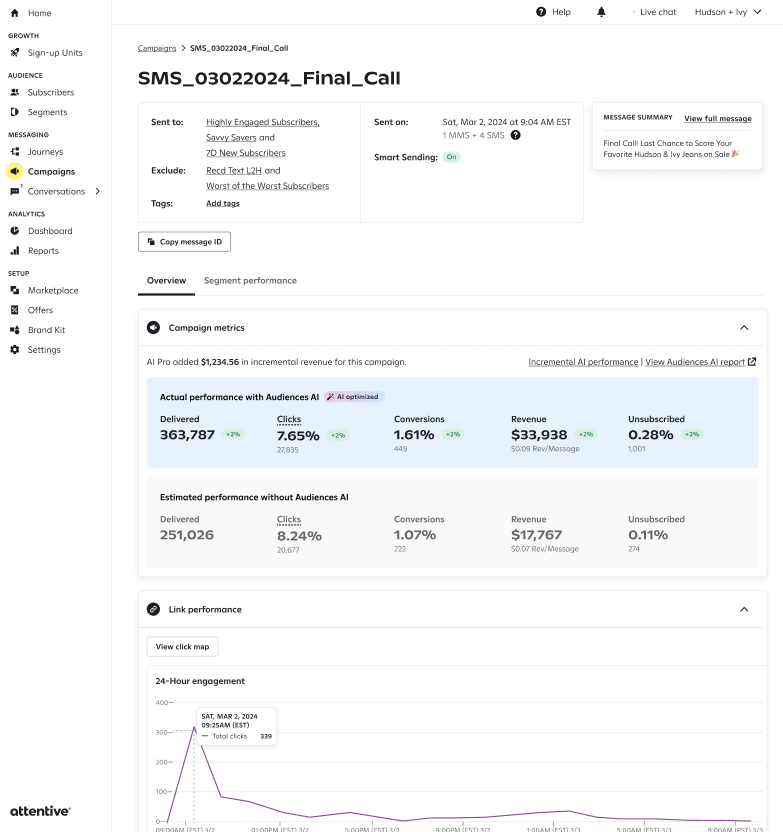This screenshot has height=832, width=783.
Task: Click the Marketplace icon in sidebar
Action: pos(15,290)
